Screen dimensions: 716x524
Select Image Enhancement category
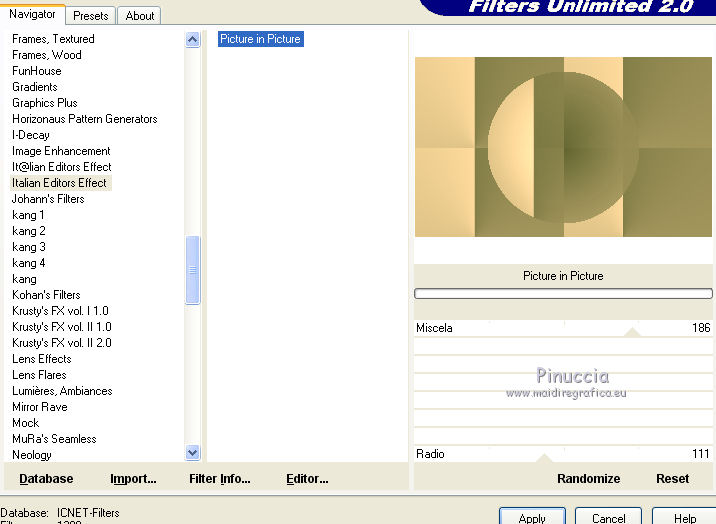pos(61,151)
